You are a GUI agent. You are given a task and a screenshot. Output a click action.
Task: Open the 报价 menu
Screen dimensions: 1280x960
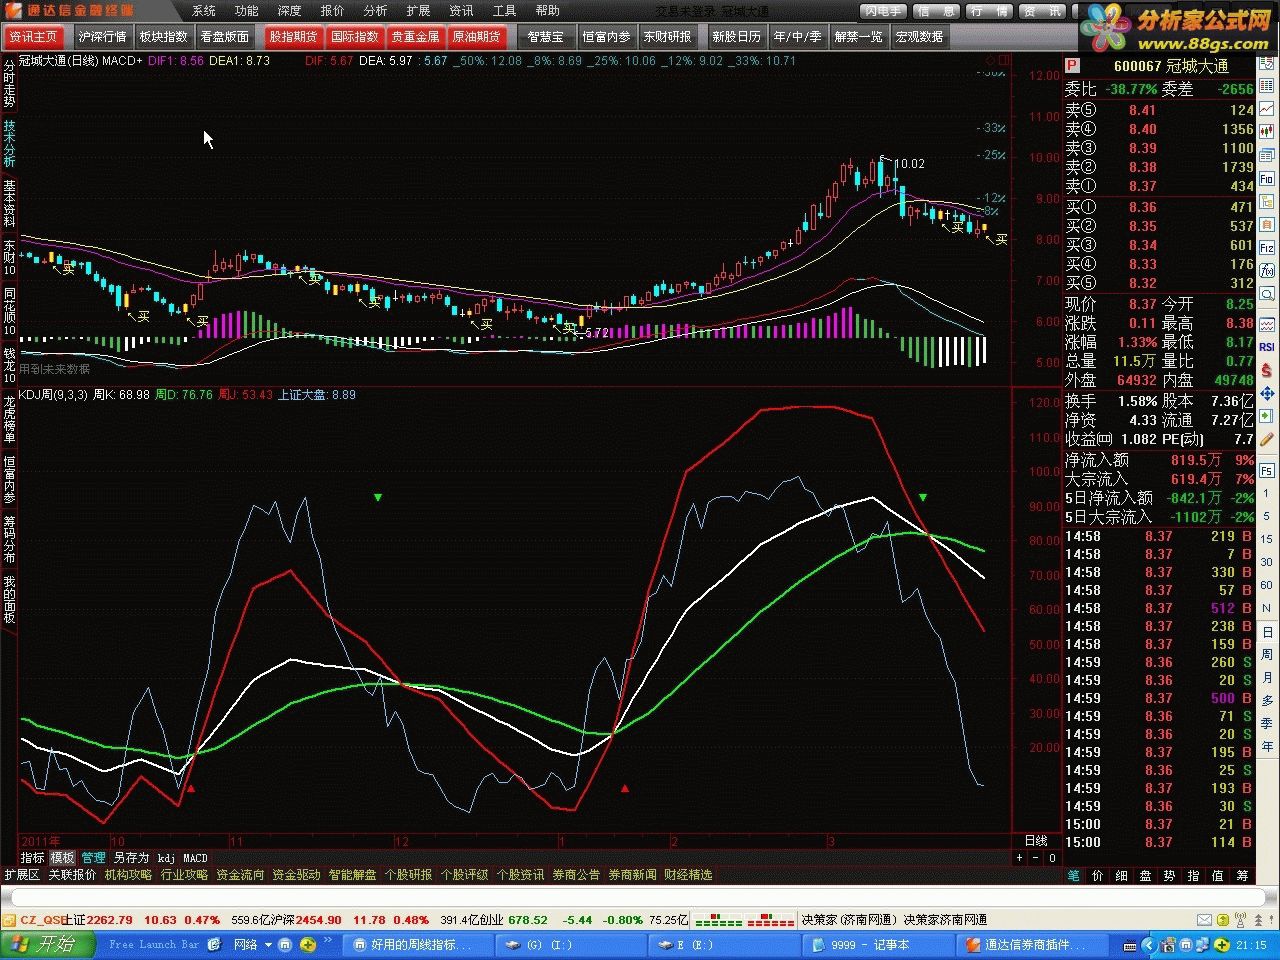332,11
